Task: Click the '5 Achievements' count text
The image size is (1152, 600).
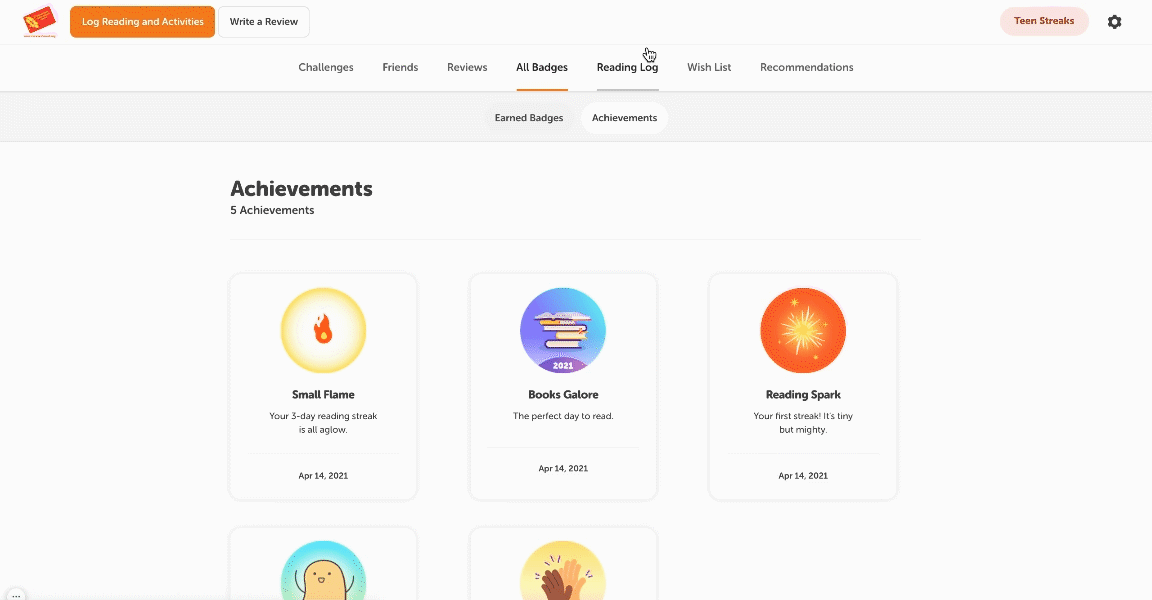Action: point(272,210)
